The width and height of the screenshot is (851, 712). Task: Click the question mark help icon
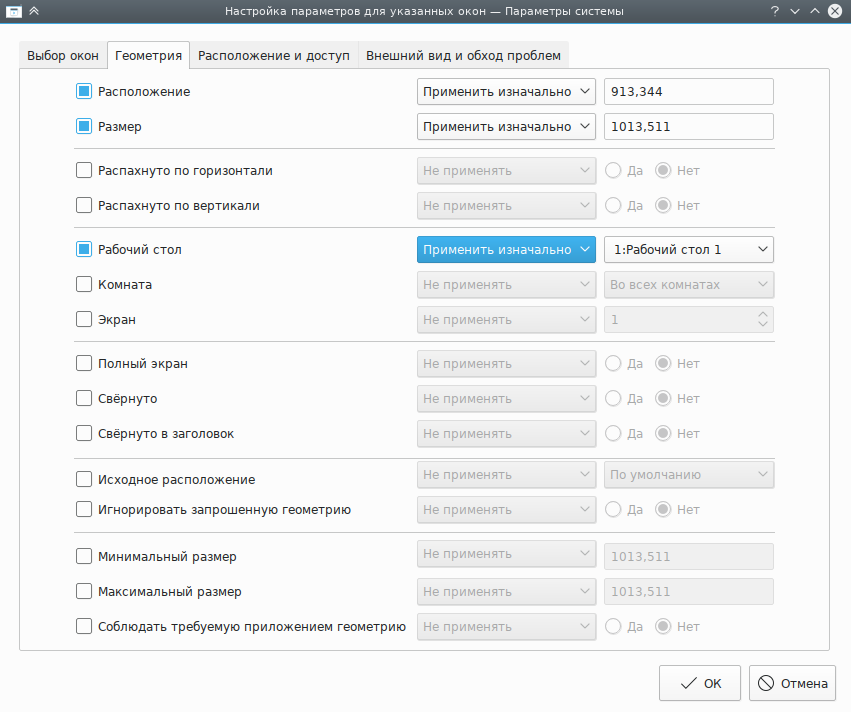pyautogui.click(x=774, y=11)
